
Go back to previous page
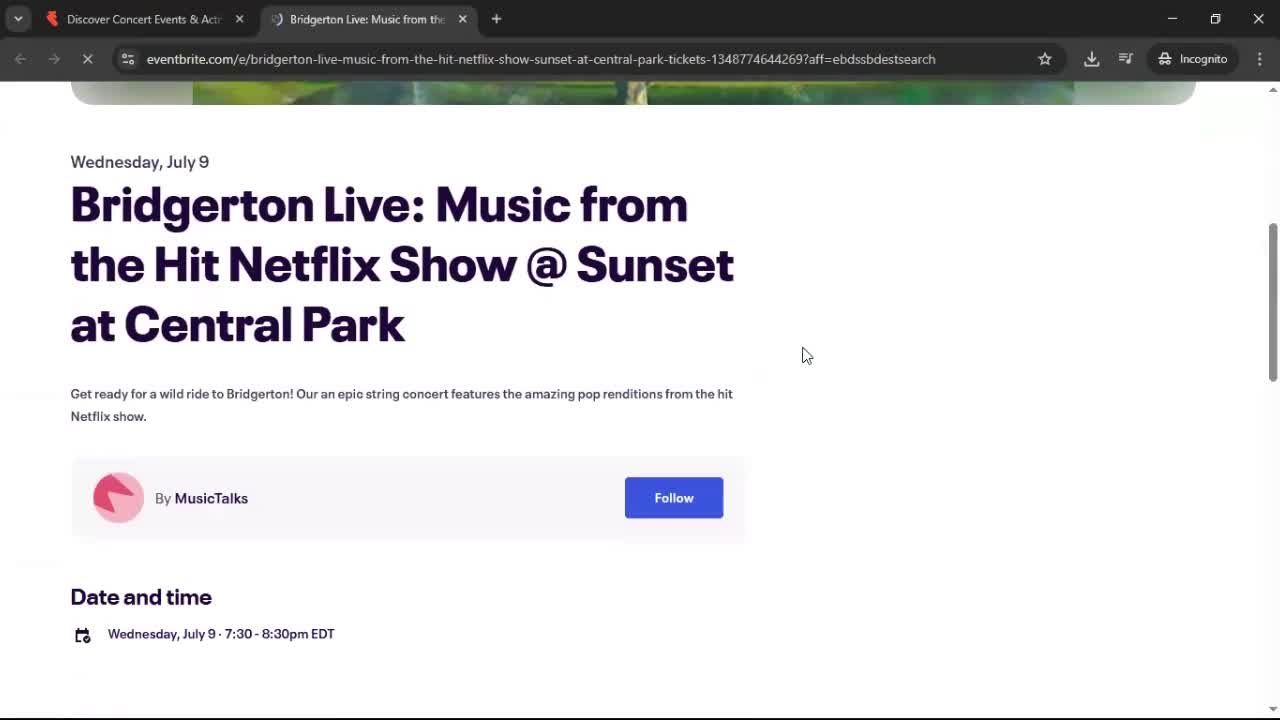point(20,59)
